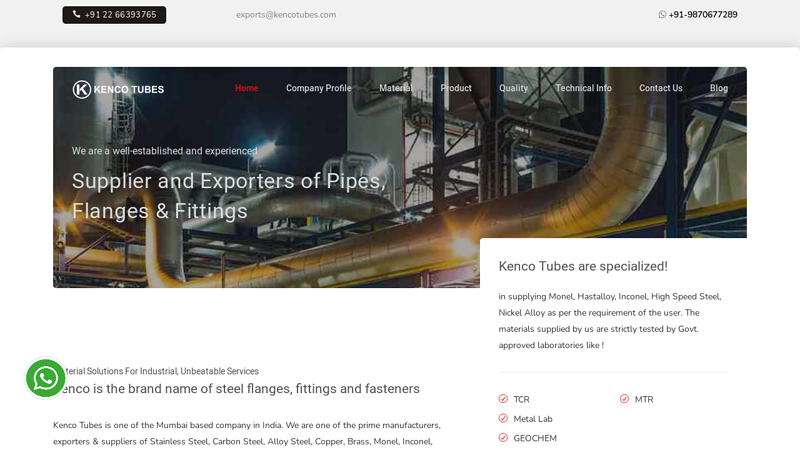Open the Material menu

pyautogui.click(x=396, y=88)
